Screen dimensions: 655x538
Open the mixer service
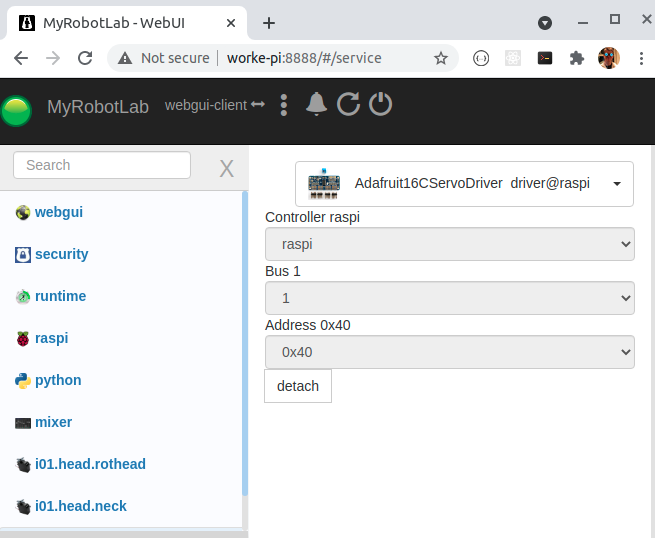click(x=53, y=422)
